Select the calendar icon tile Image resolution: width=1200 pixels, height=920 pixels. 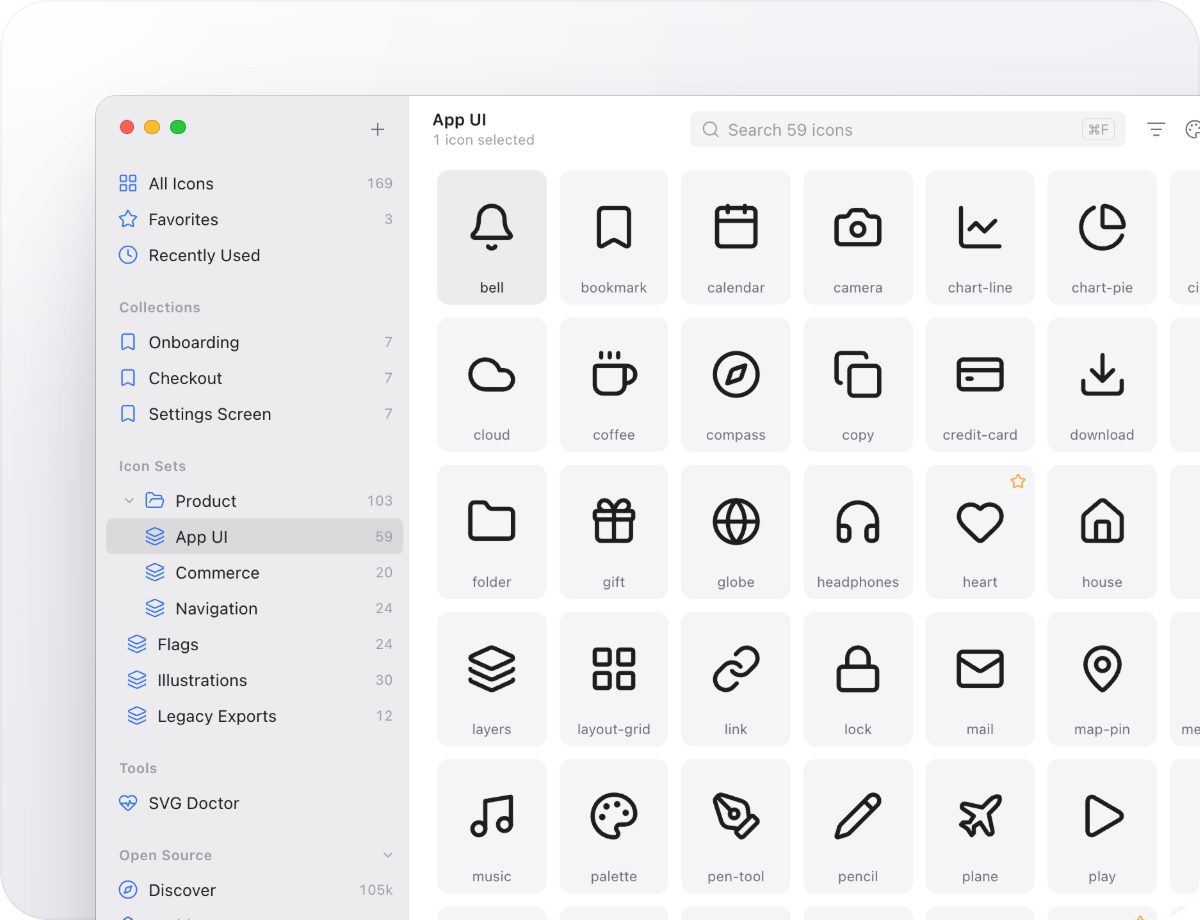[736, 237]
